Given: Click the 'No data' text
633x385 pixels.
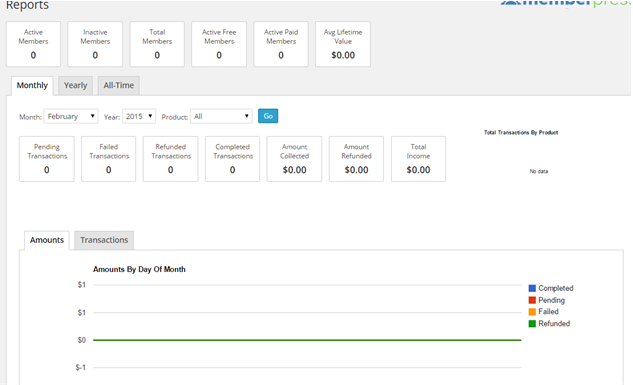Looking at the screenshot, I should (539, 172).
